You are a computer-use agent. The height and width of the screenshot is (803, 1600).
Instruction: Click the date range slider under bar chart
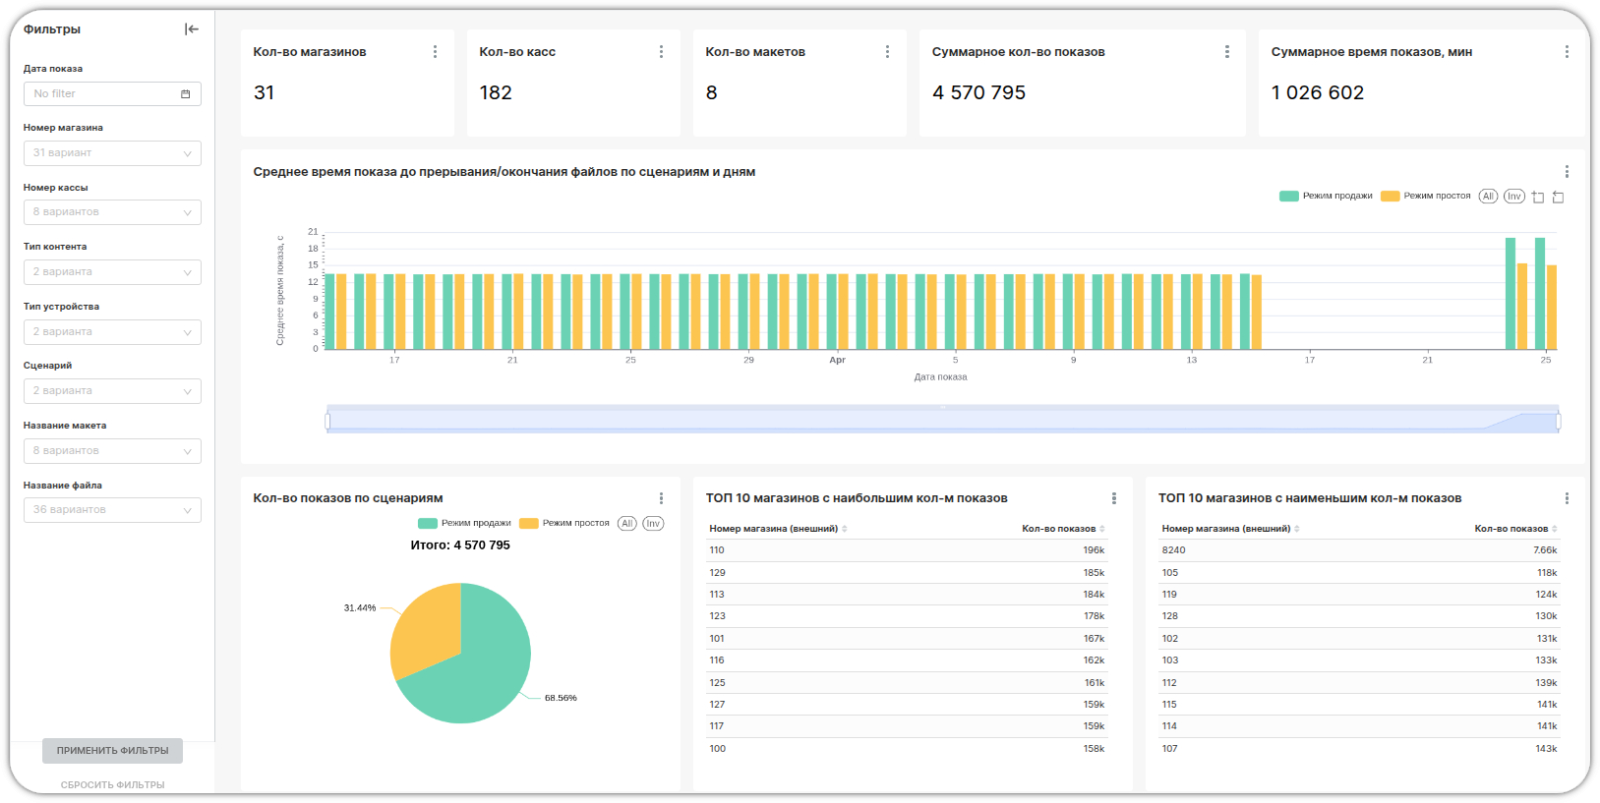pyautogui.click(x=942, y=421)
